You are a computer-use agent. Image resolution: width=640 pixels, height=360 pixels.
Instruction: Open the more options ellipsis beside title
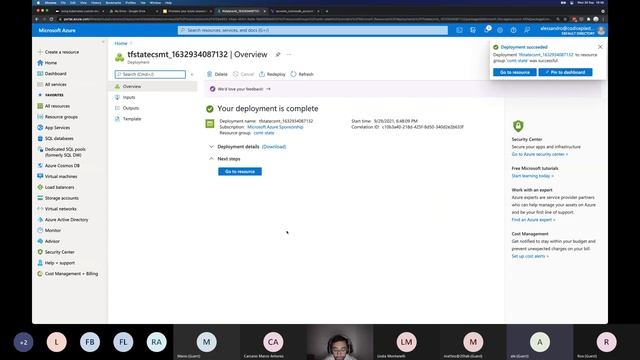point(289,54)
